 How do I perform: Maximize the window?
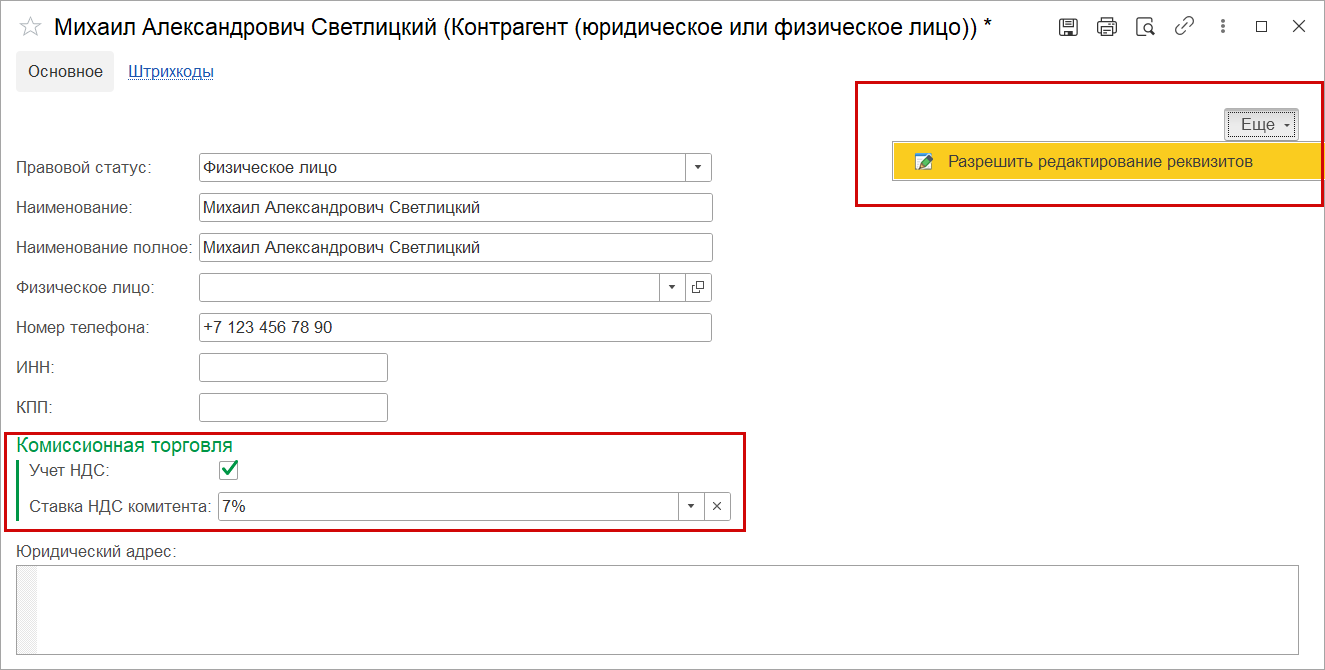tap(1261, 27)
